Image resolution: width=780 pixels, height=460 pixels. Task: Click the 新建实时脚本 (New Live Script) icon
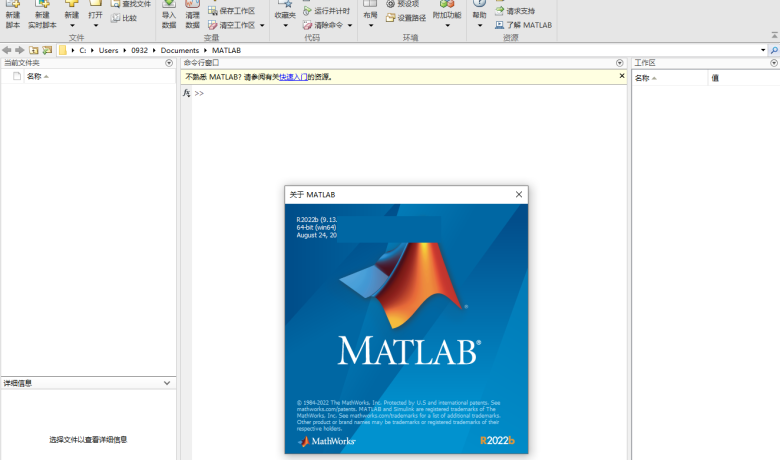(42, 4)
